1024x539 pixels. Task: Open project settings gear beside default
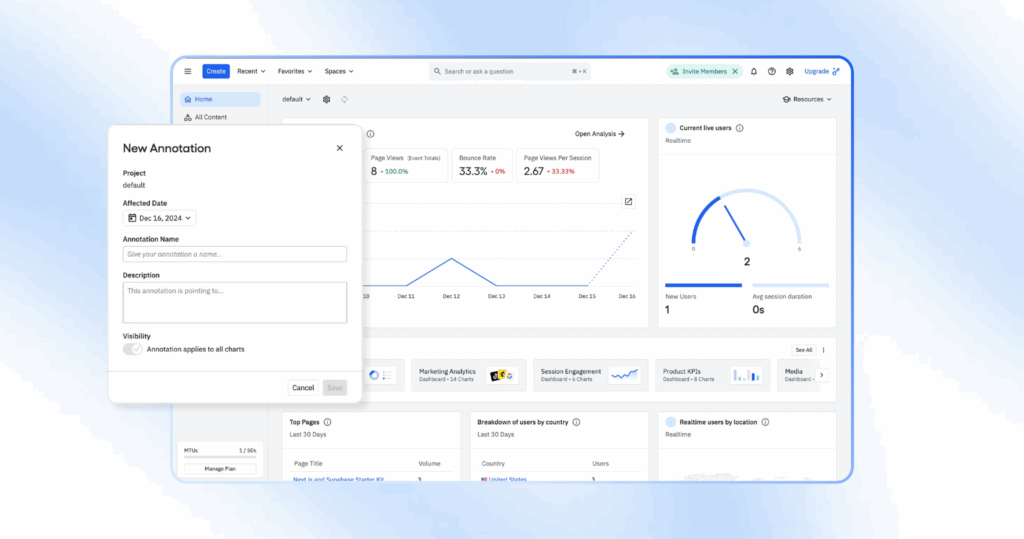(x=327, y=99)
